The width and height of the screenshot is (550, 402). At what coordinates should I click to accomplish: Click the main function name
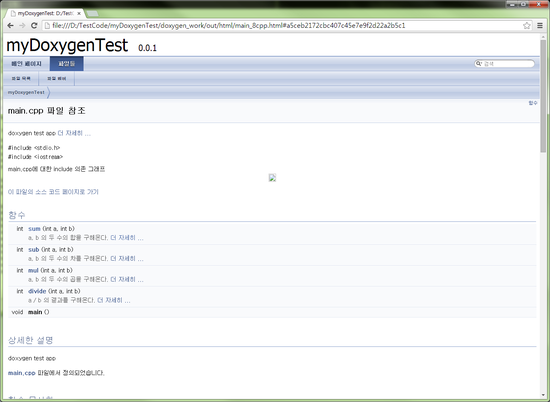click(35, 312)
